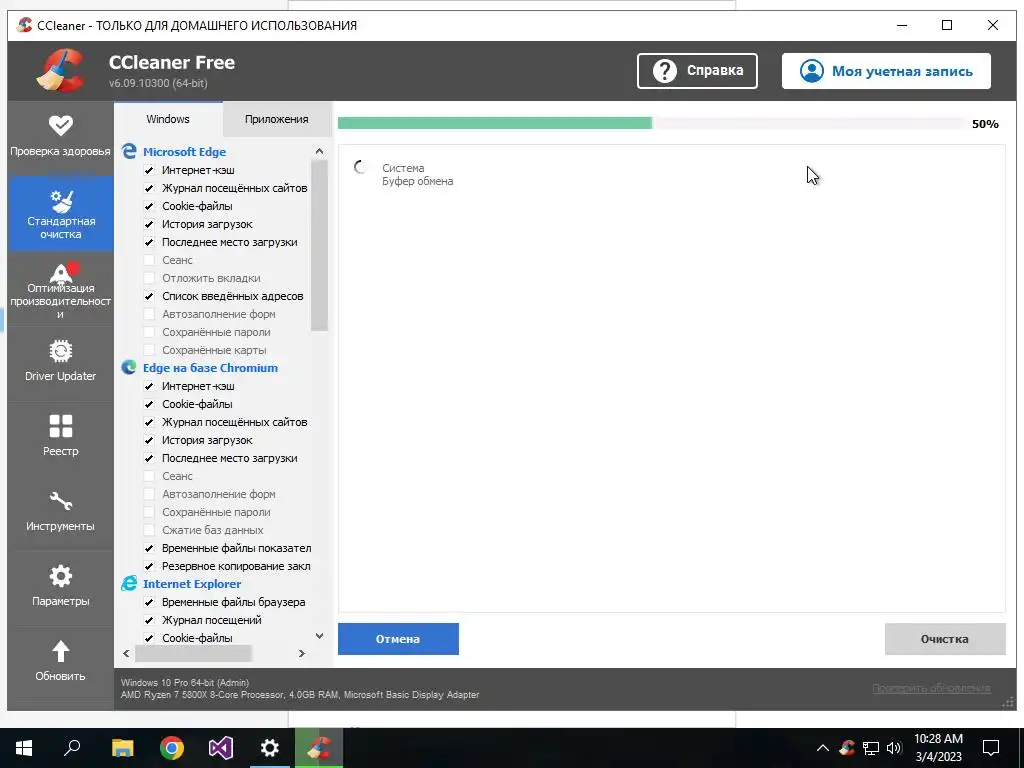Click Система Буфер обмена progress entry

[417, 174]
